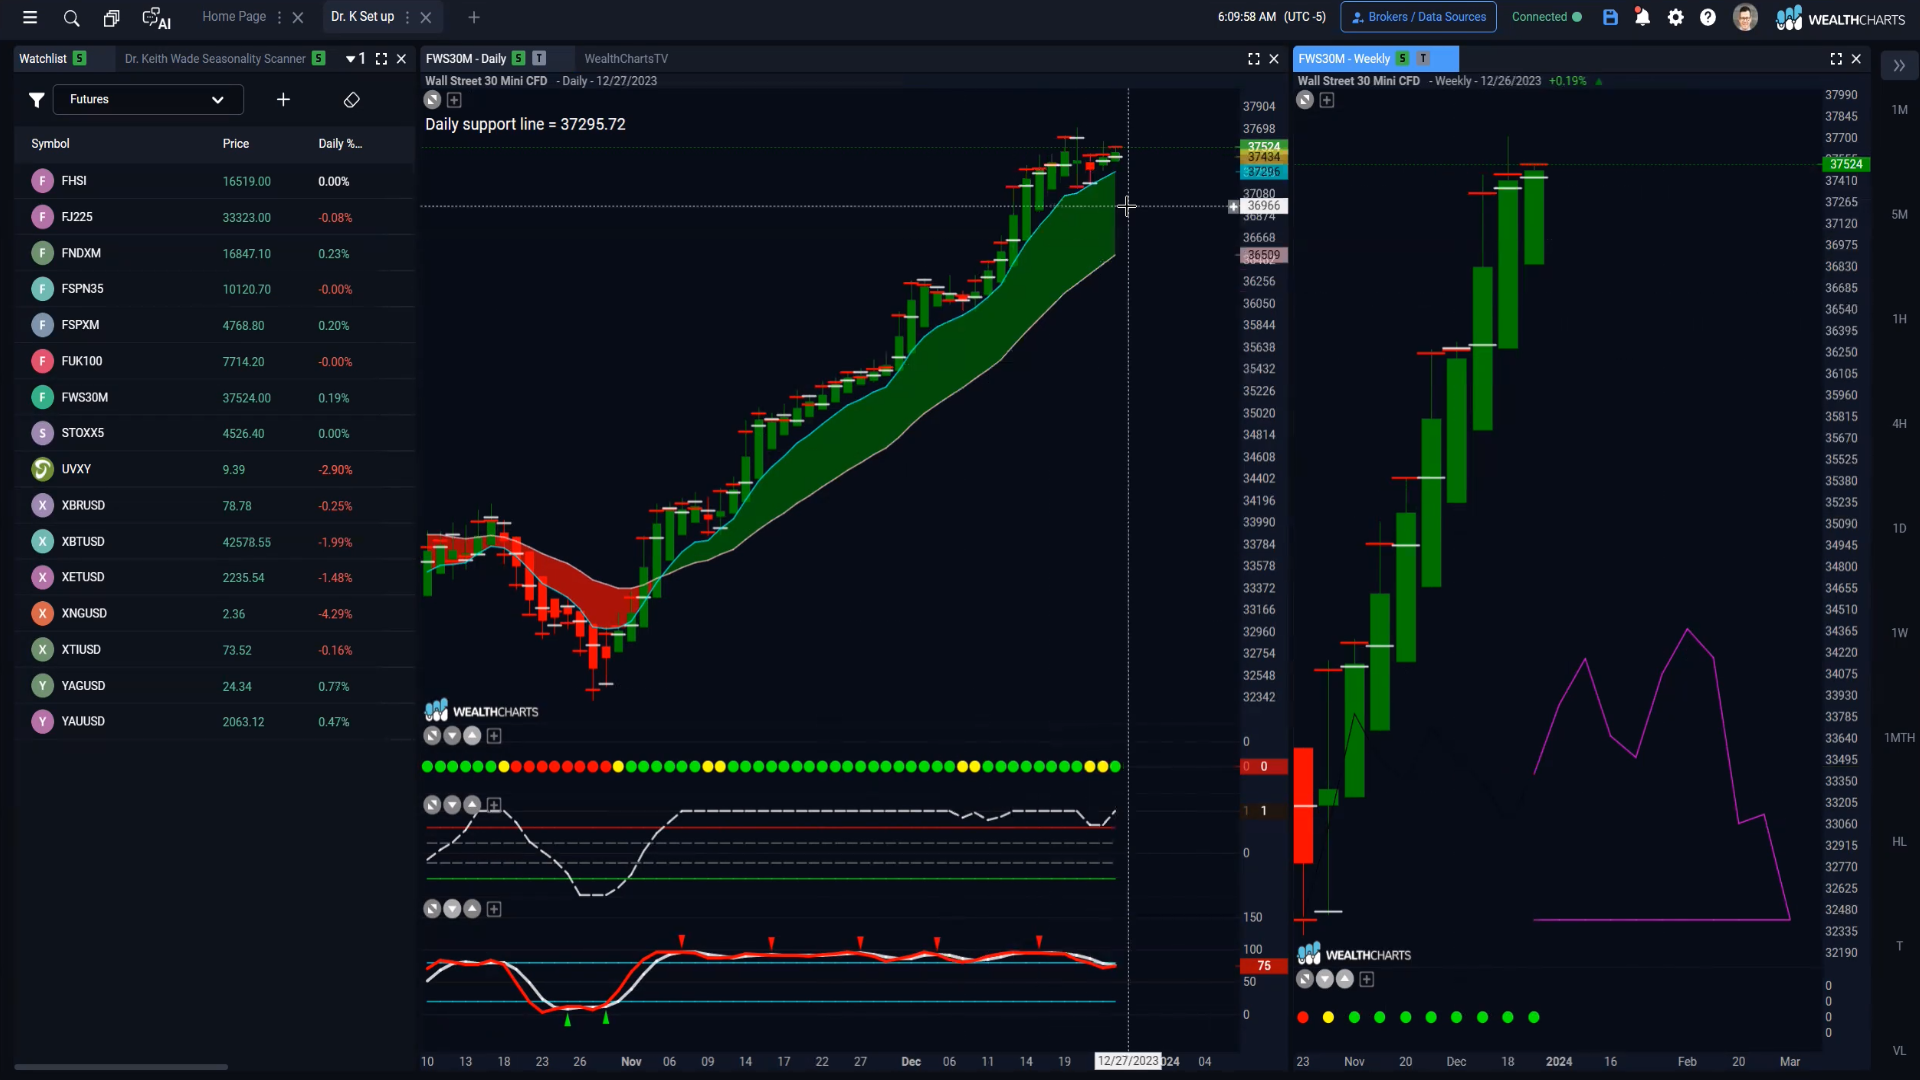
Task: Click plus square on the Weekly dots pane
Action: coord(1367,980)
